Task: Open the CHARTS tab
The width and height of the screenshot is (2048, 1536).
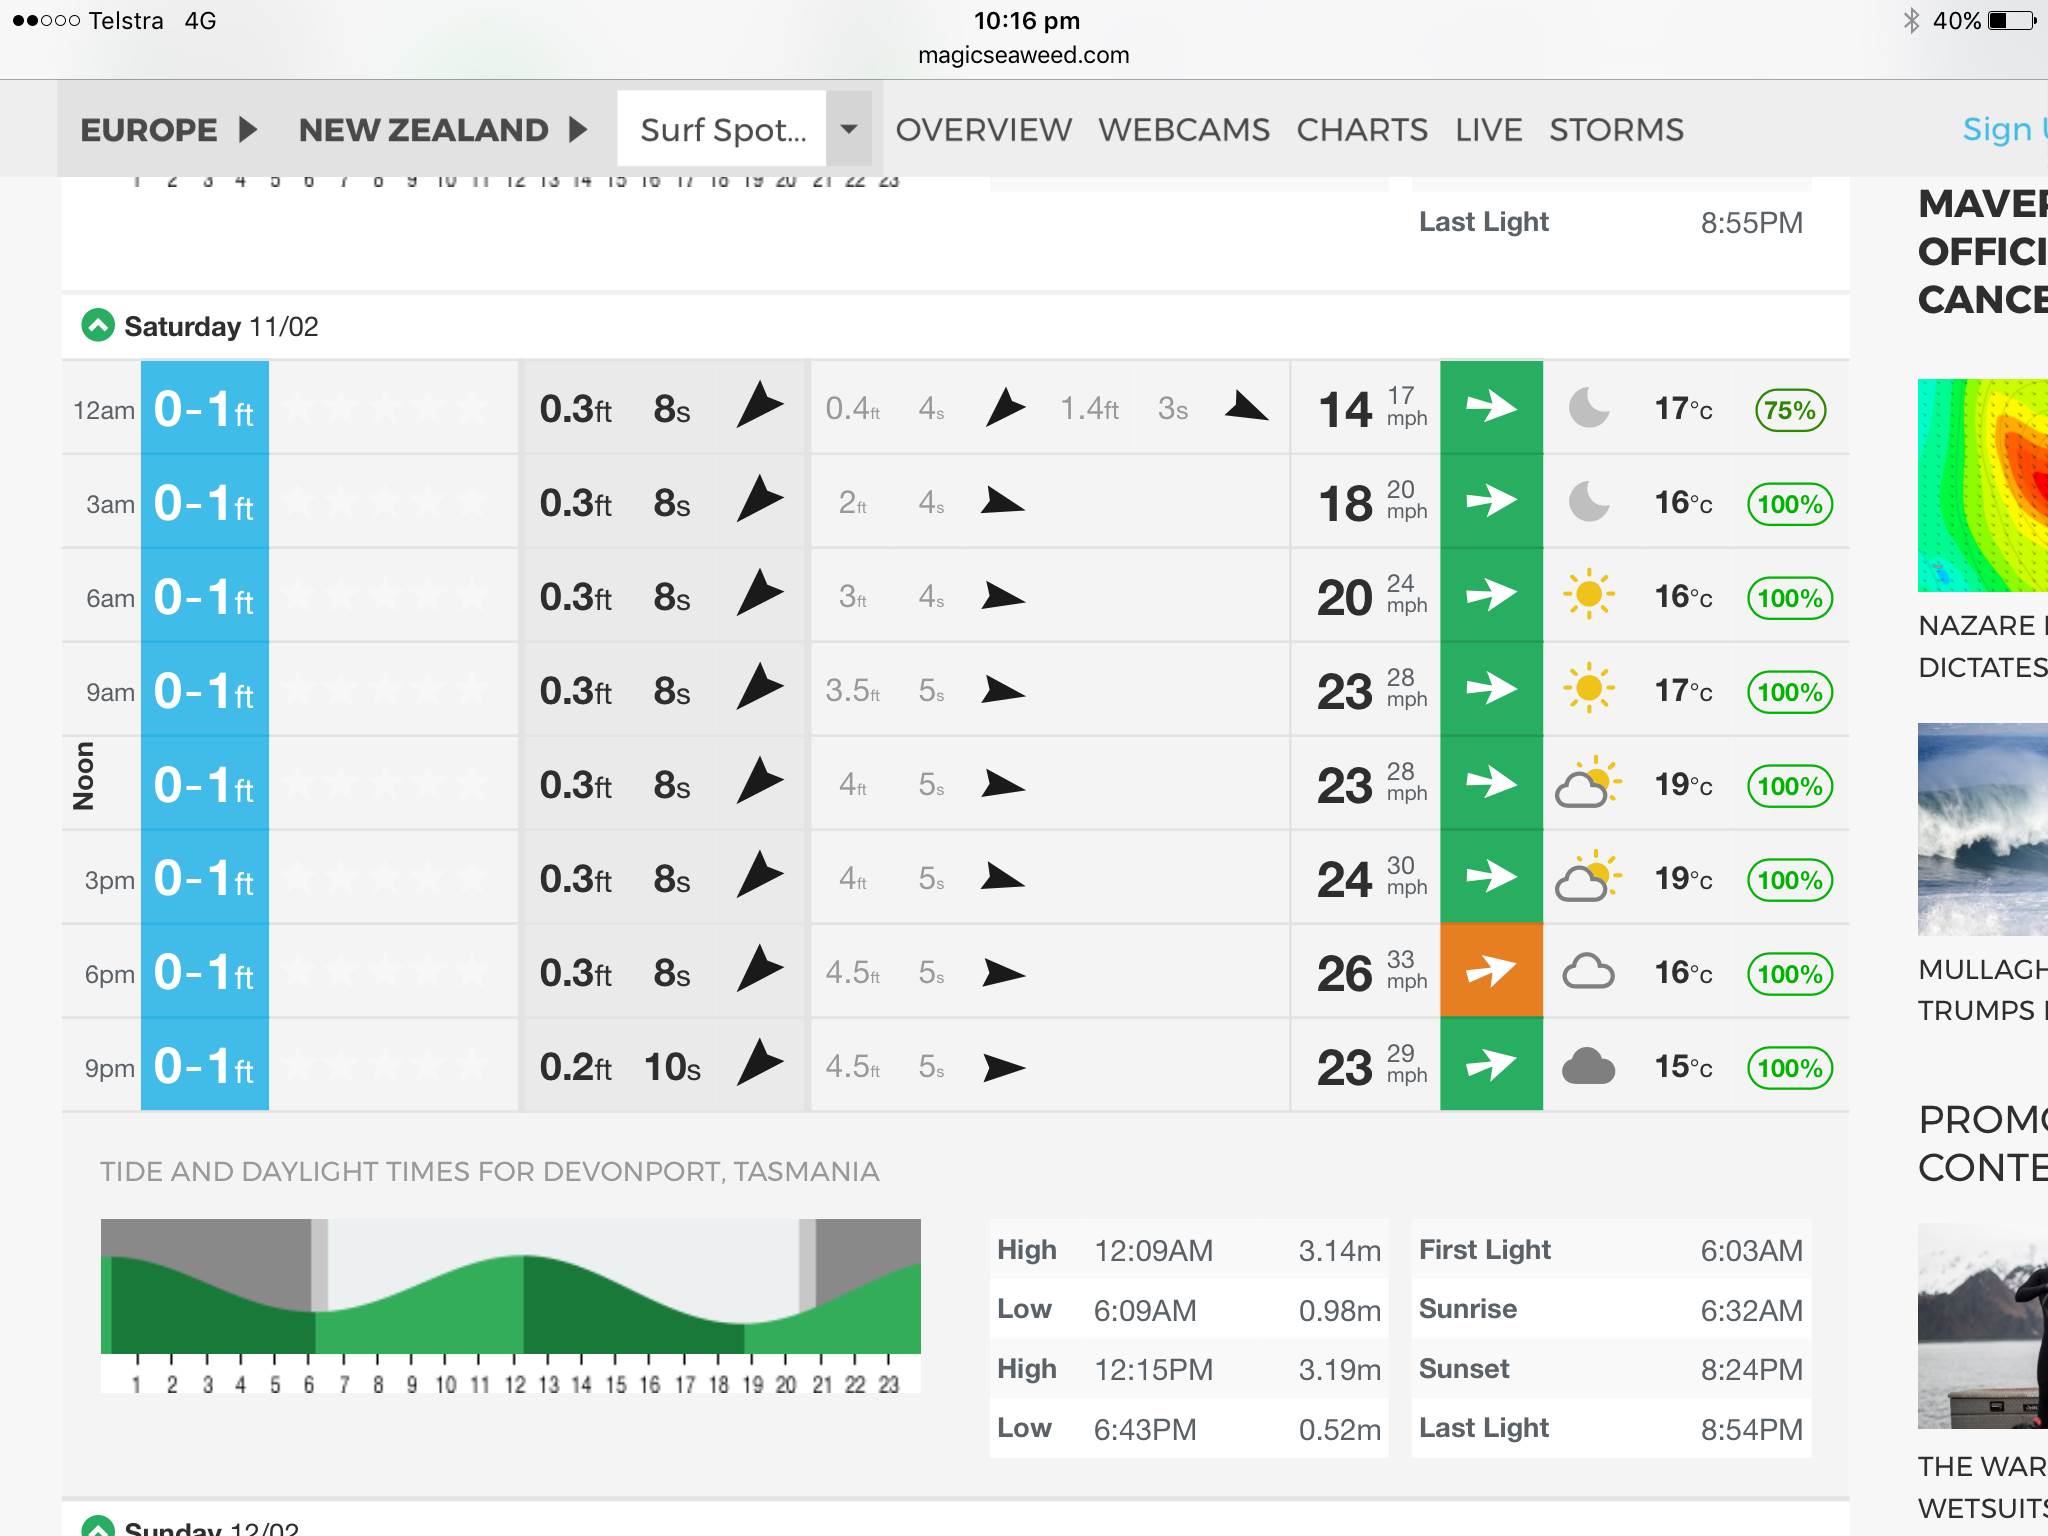Action: coord(1361,130)
